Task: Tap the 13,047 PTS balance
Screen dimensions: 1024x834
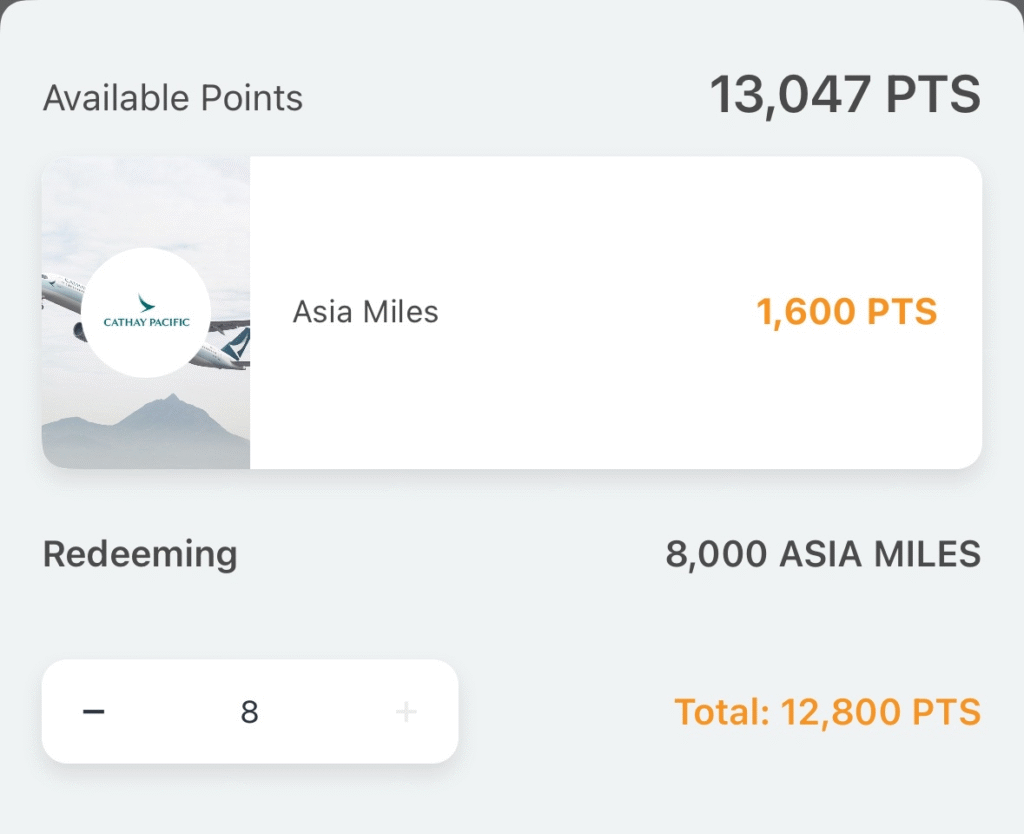Action: click(x=845, y=96)
